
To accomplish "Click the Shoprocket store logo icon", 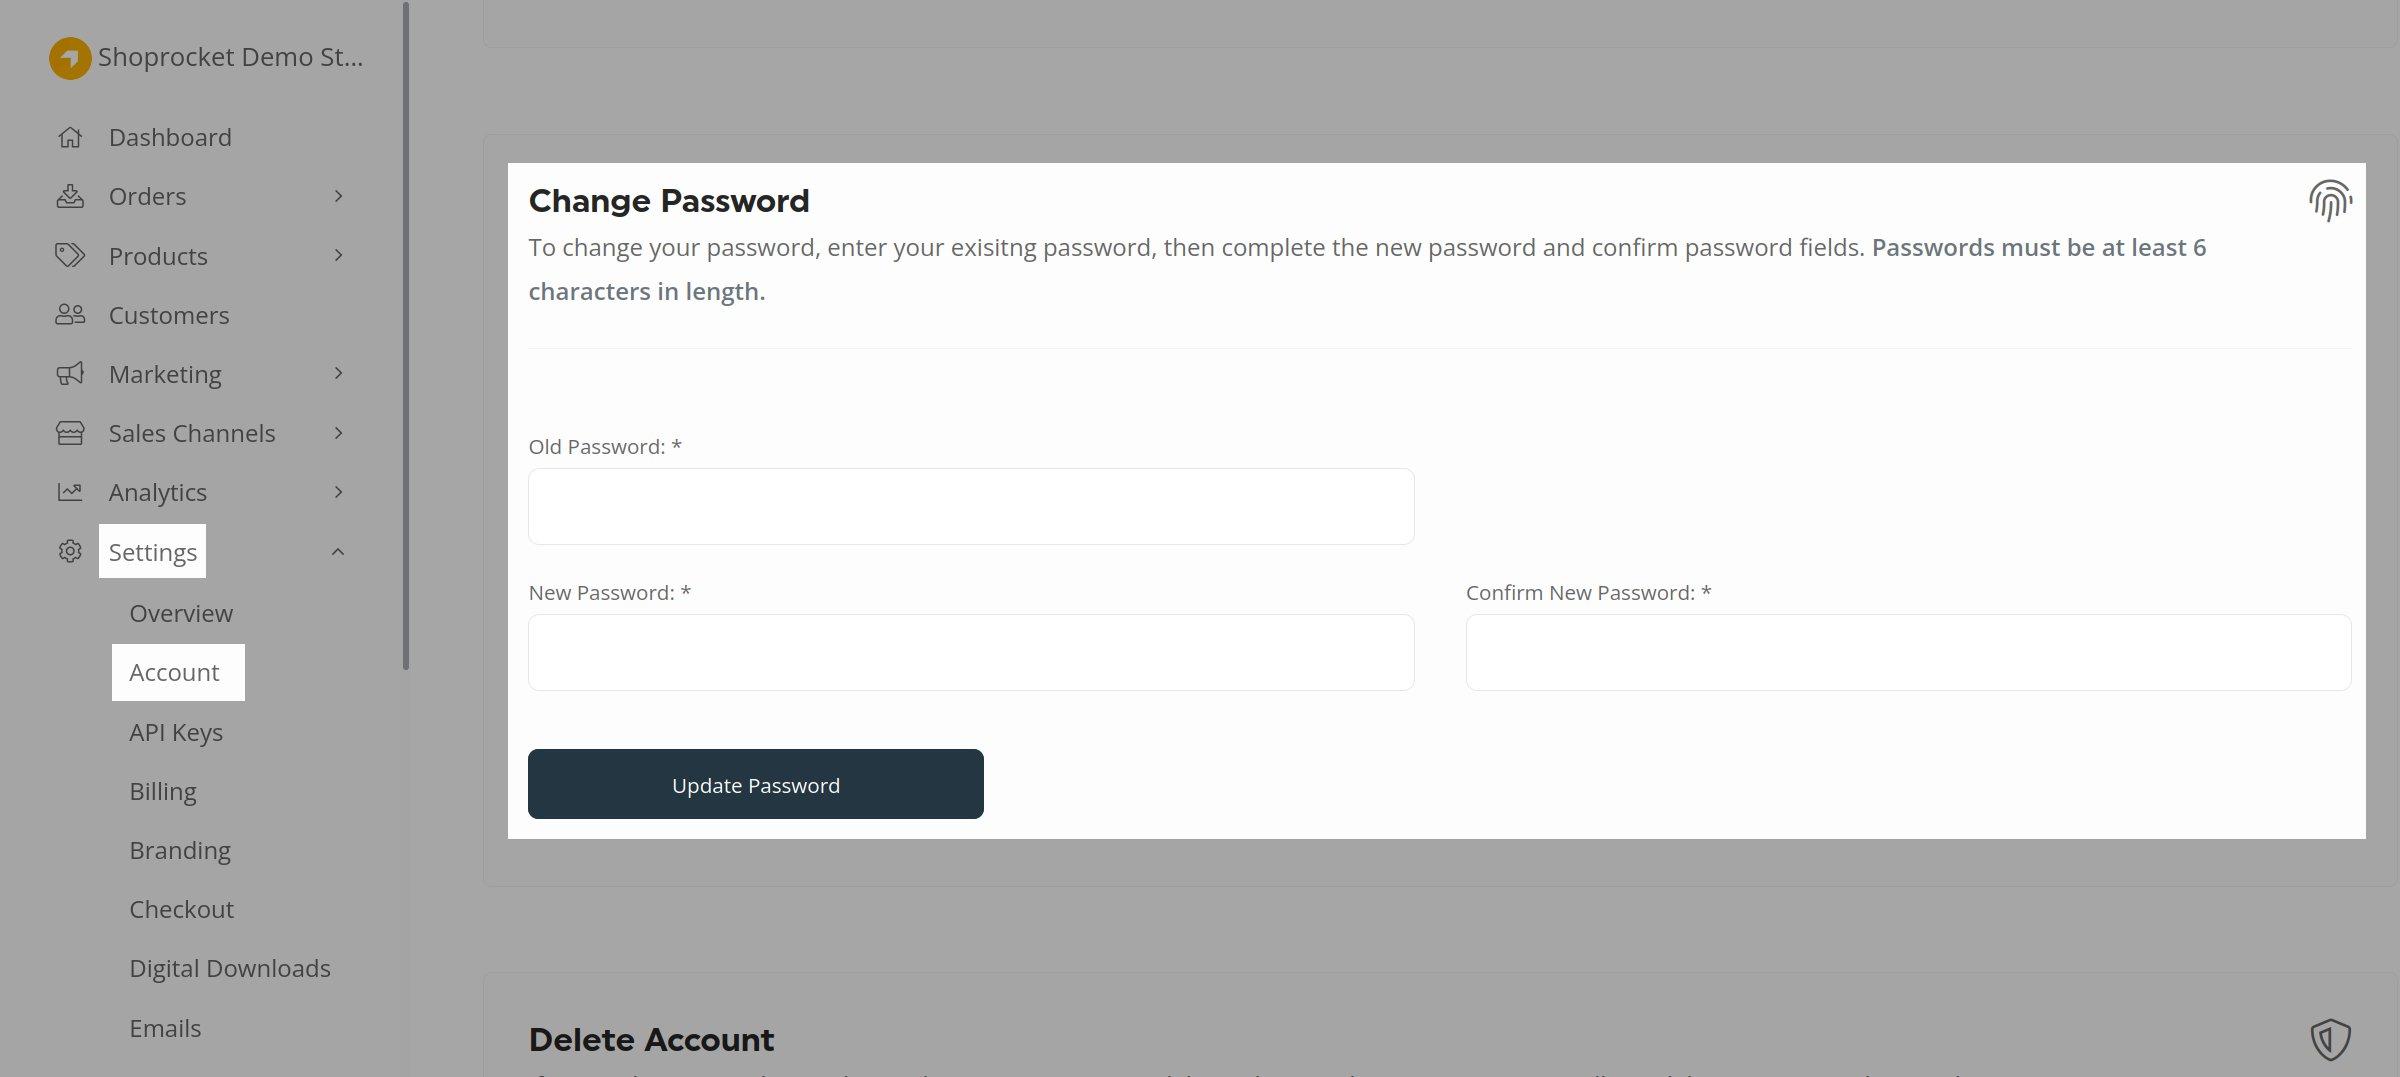I will pyautogui.click(x=70, y=58).
